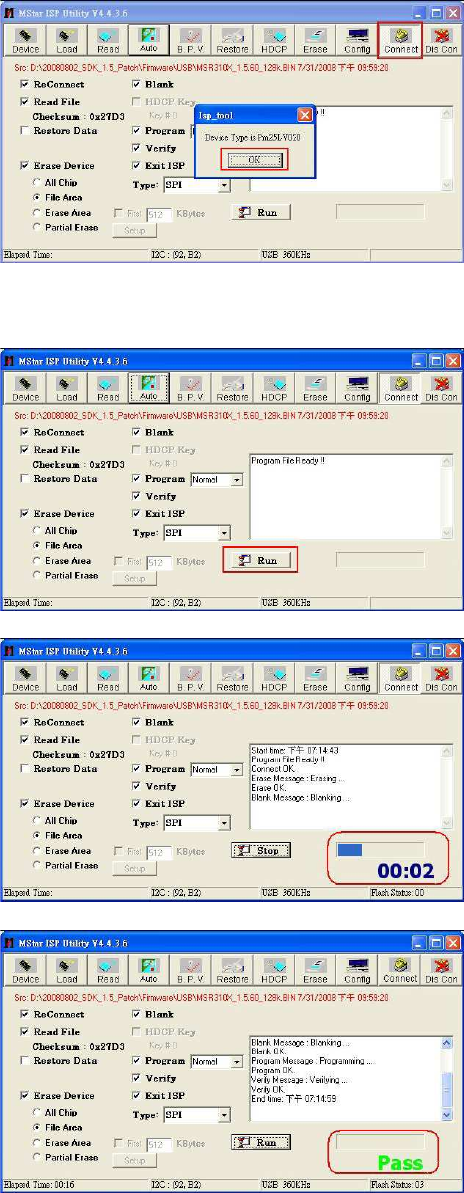Toggle Verify checkbox in window with Stop button
The image size is (464, 1193).
click(136, 786)
